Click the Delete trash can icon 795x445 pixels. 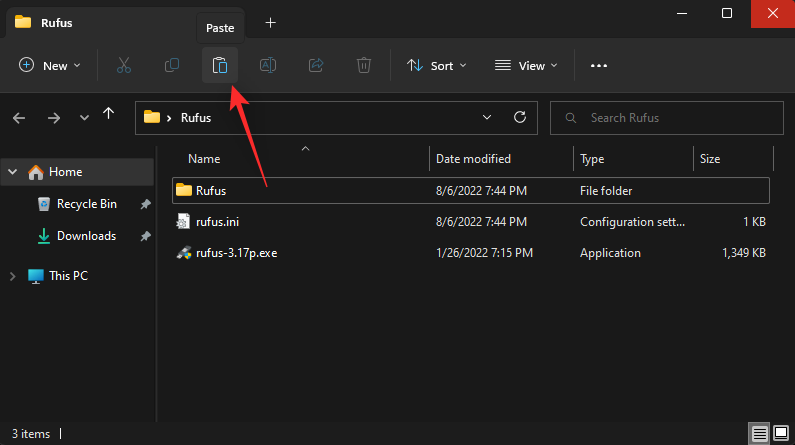[x=364, y=65]
